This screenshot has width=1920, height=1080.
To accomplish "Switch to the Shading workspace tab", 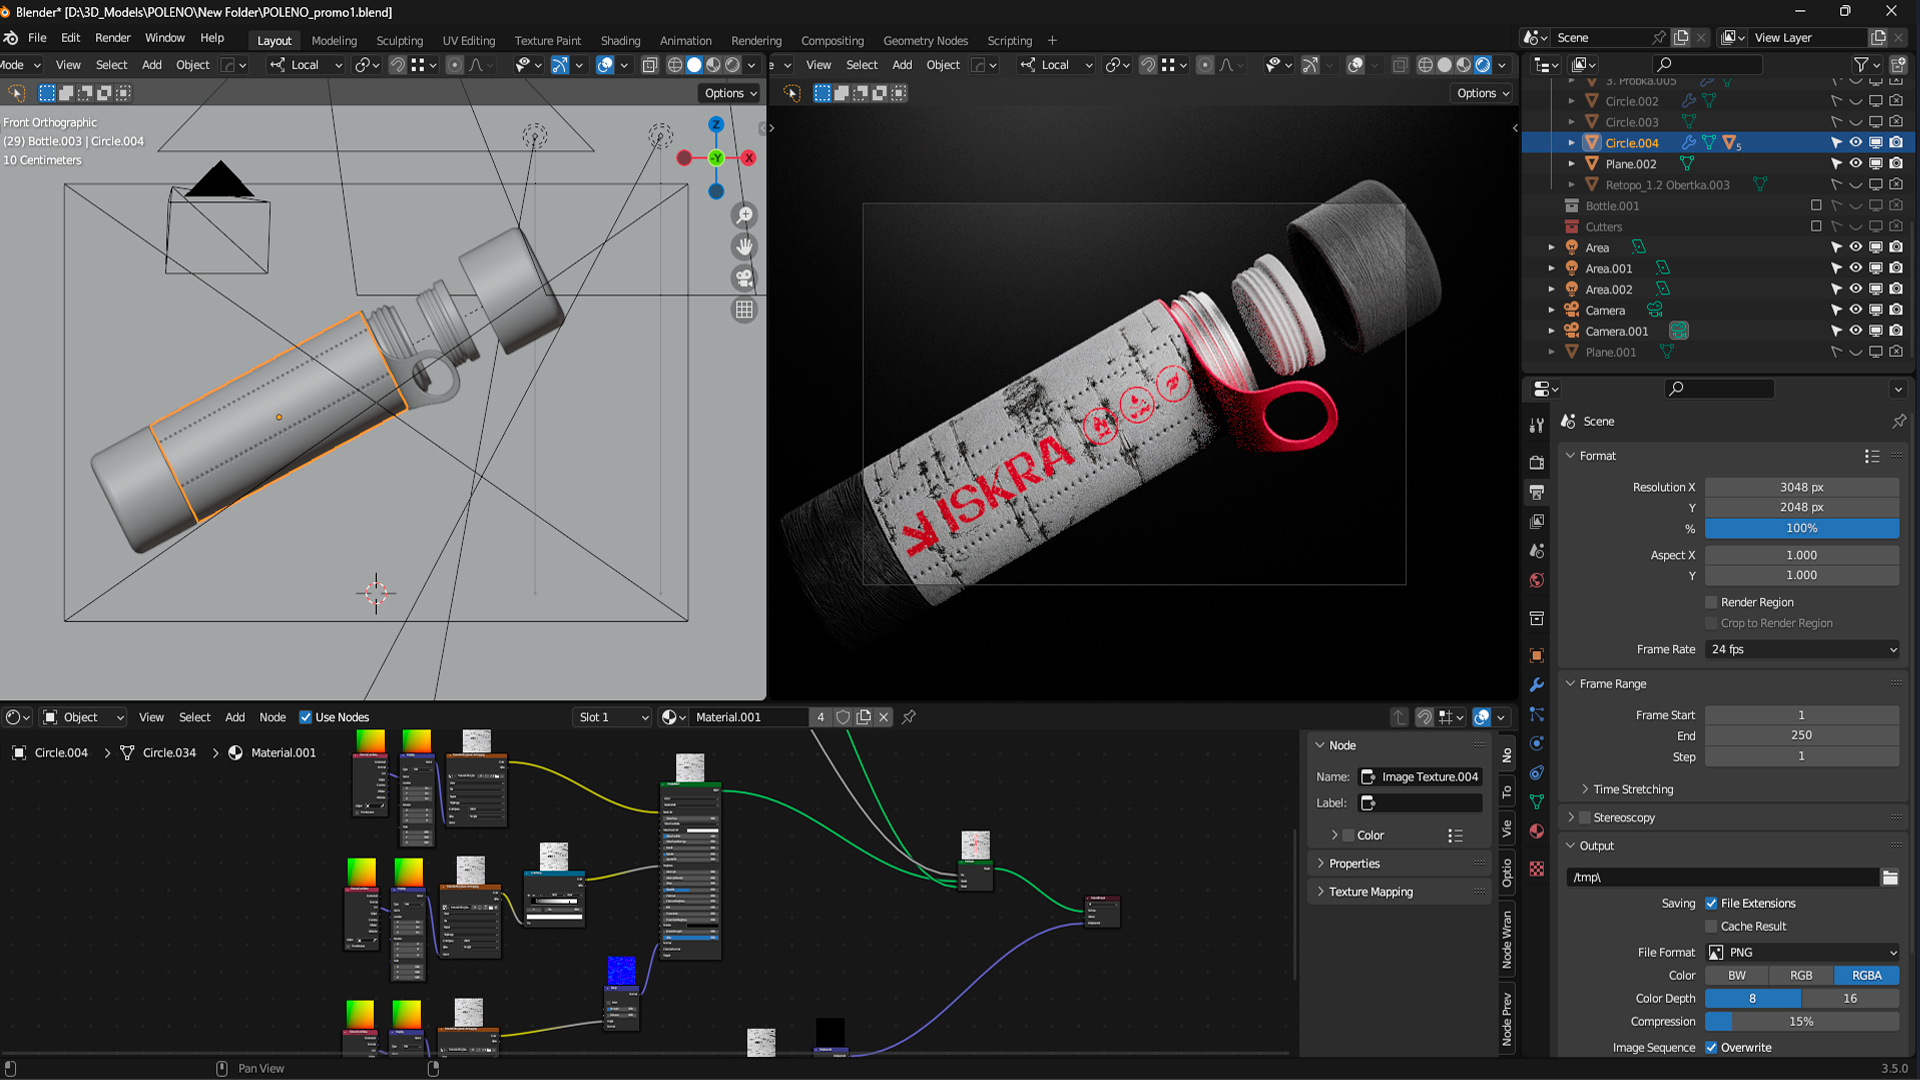I will [620, 41].
